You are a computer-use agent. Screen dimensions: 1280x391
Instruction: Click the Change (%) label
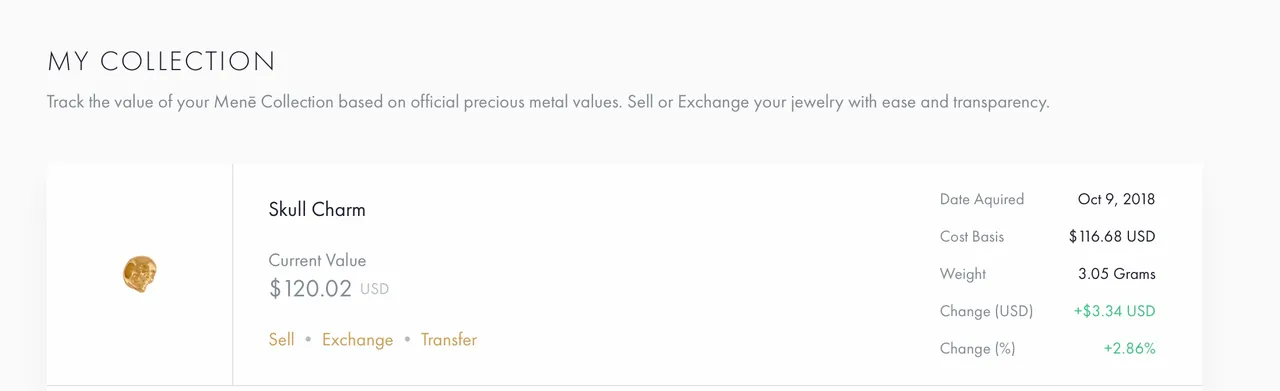[976, 349]
